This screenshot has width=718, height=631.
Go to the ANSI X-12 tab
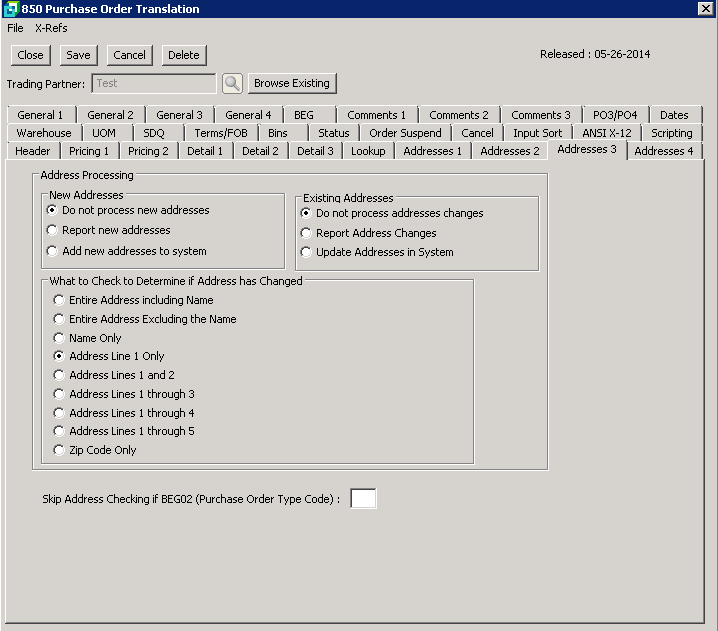606,133
